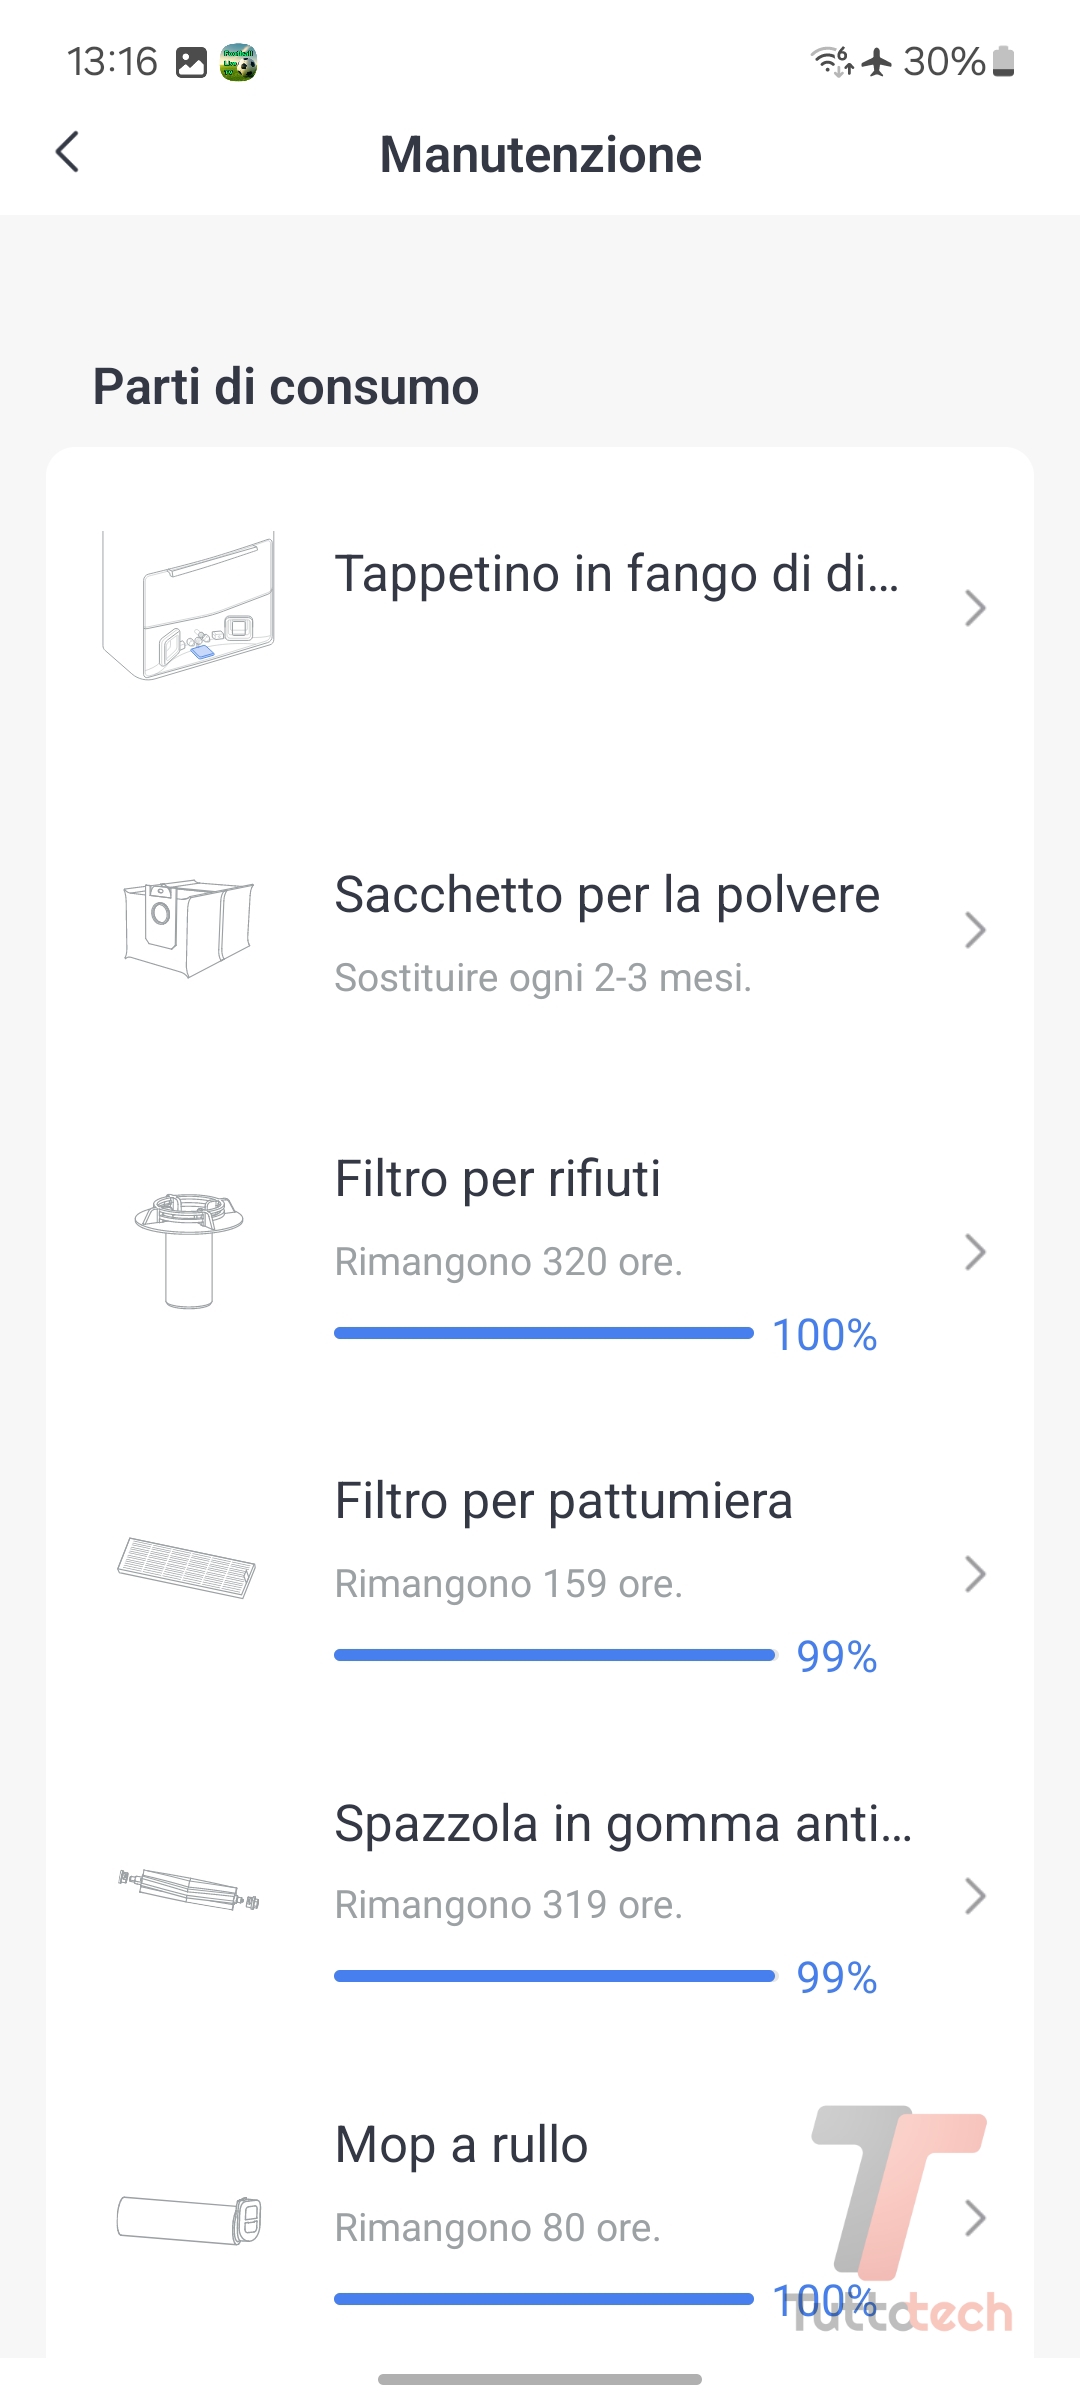
Task: Tap the airplane mode status icon
Action: [x=877, y=62]
